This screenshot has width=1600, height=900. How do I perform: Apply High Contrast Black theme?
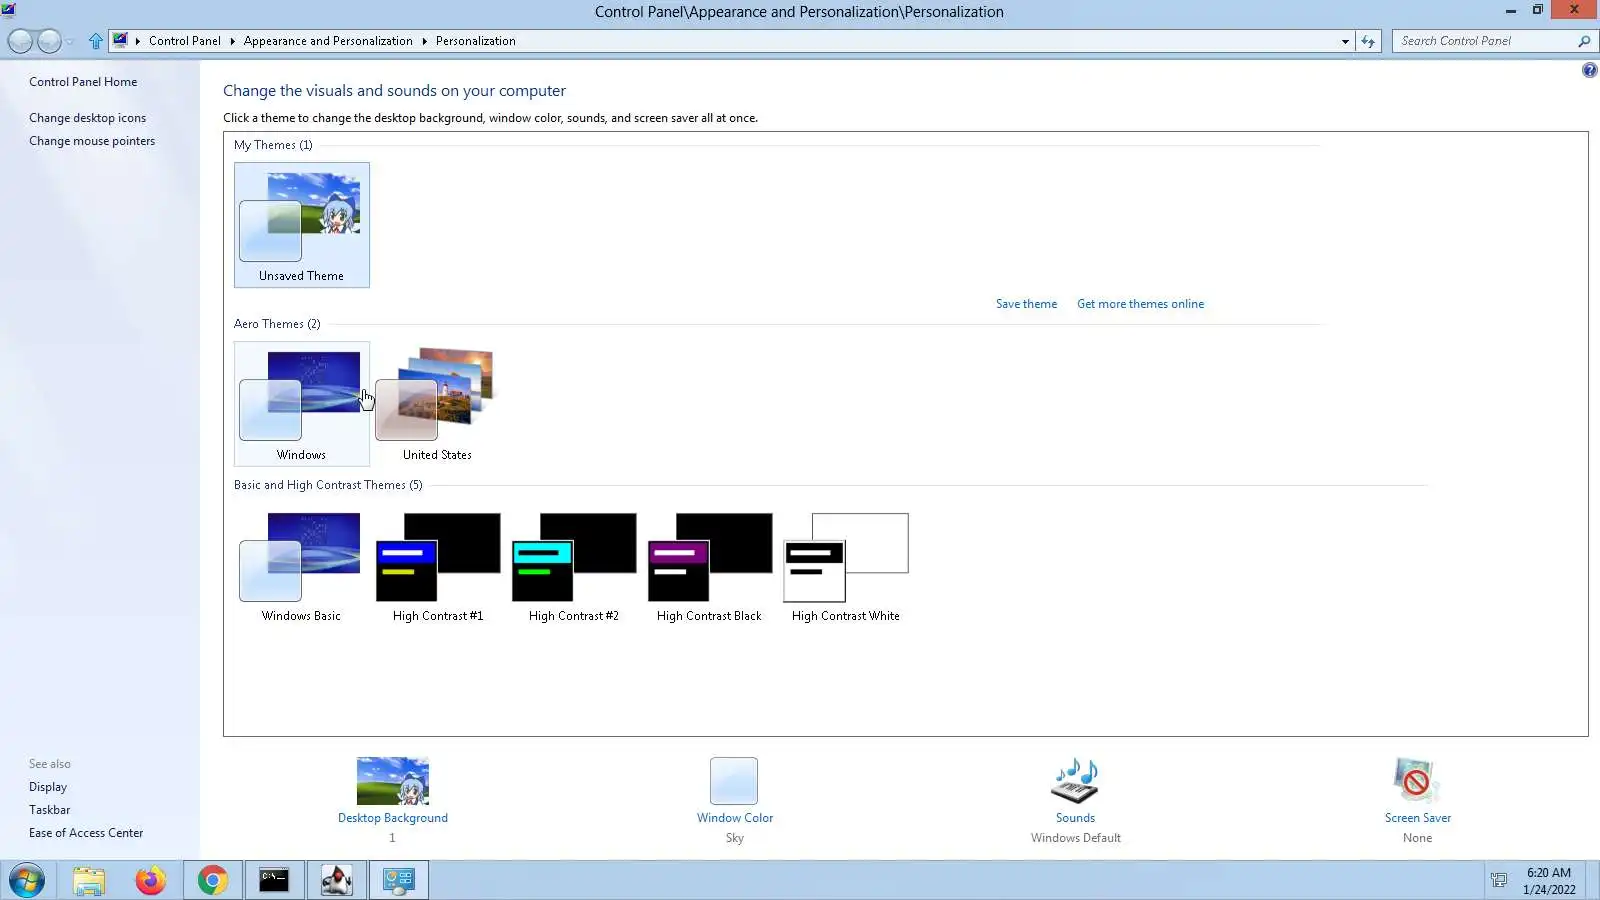tap(709, 567)
